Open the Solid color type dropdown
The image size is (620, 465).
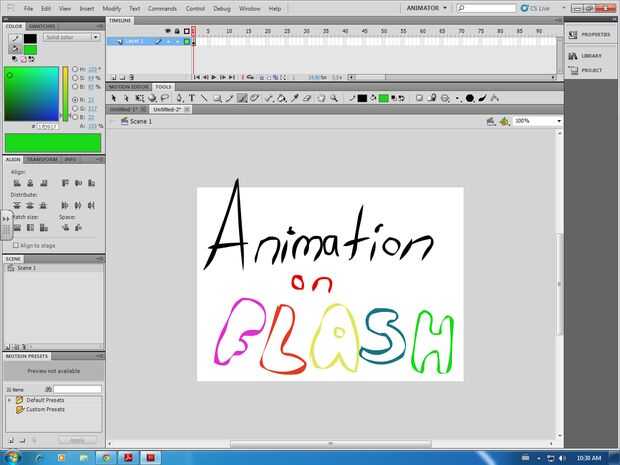coord(72,37)
